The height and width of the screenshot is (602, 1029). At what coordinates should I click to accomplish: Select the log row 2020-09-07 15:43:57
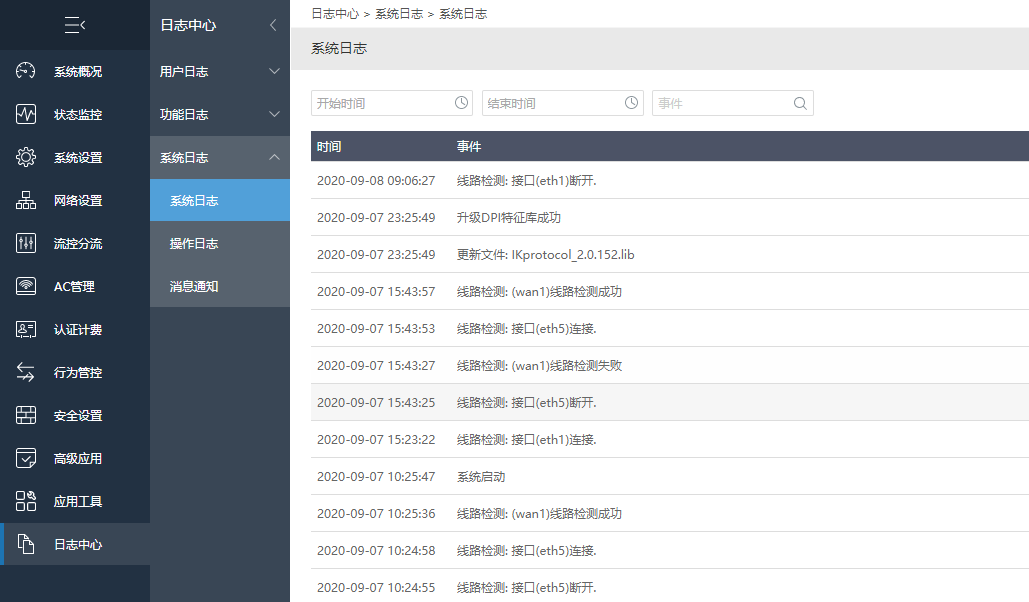pos(669,291)
